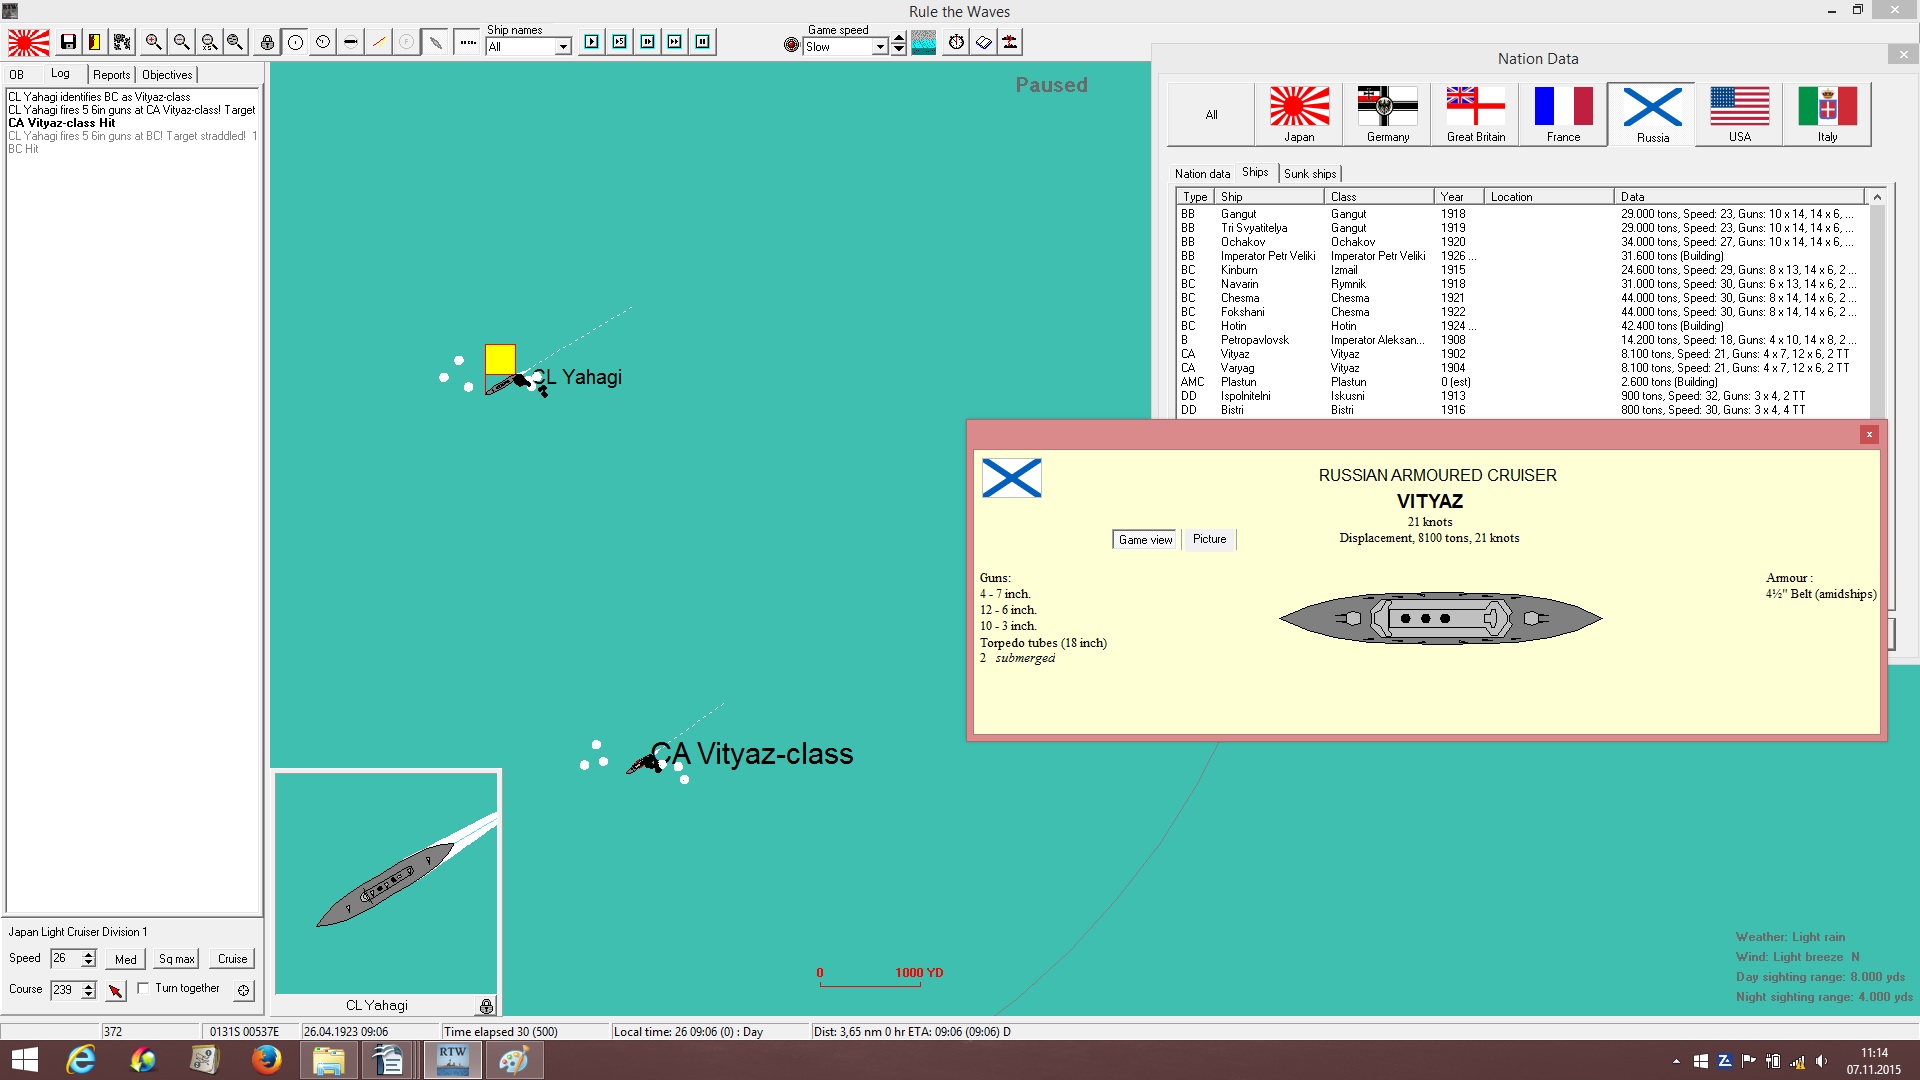Click the single-step play button
Screen dimensions: 1920x1080
coord(592,42)
